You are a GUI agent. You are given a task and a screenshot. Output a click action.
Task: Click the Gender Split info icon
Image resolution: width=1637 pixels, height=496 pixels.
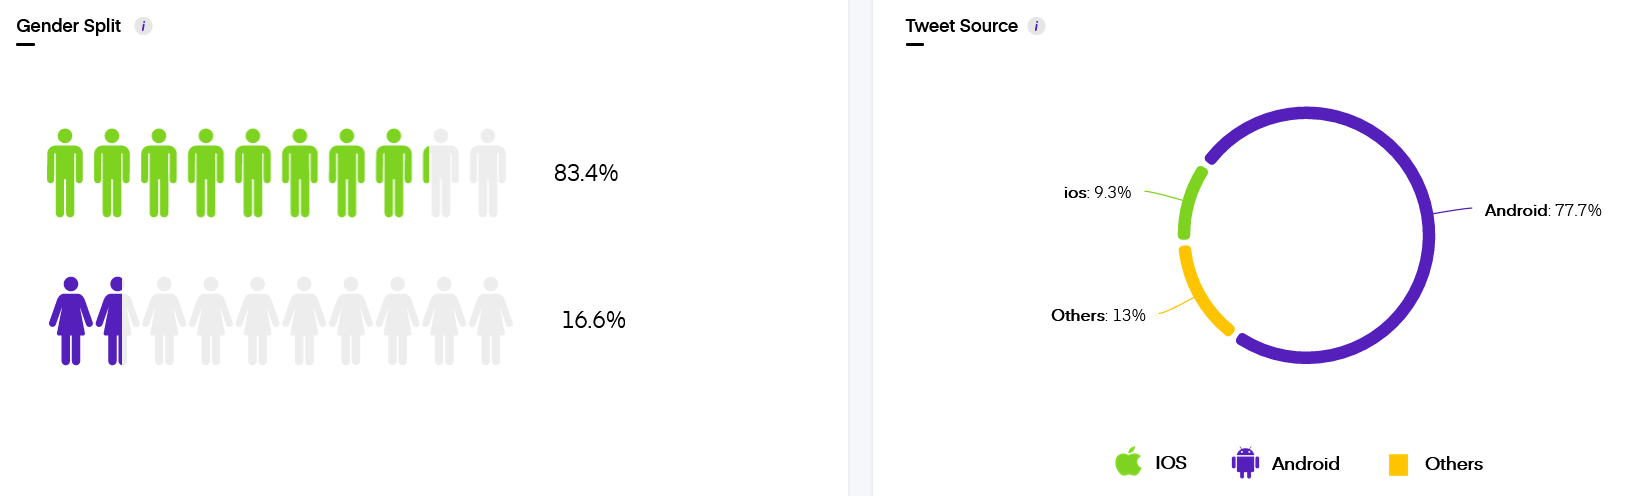tap(144, 26)
